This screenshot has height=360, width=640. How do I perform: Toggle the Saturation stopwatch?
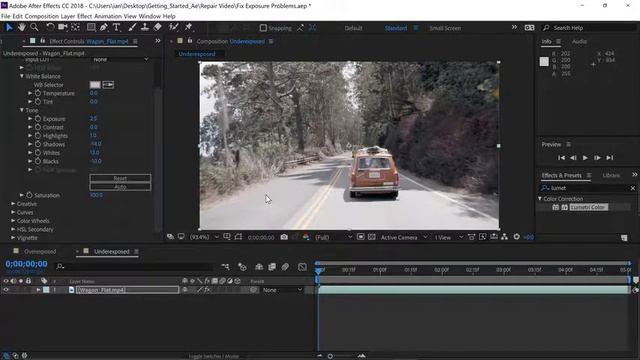click(x=29, y=195)
